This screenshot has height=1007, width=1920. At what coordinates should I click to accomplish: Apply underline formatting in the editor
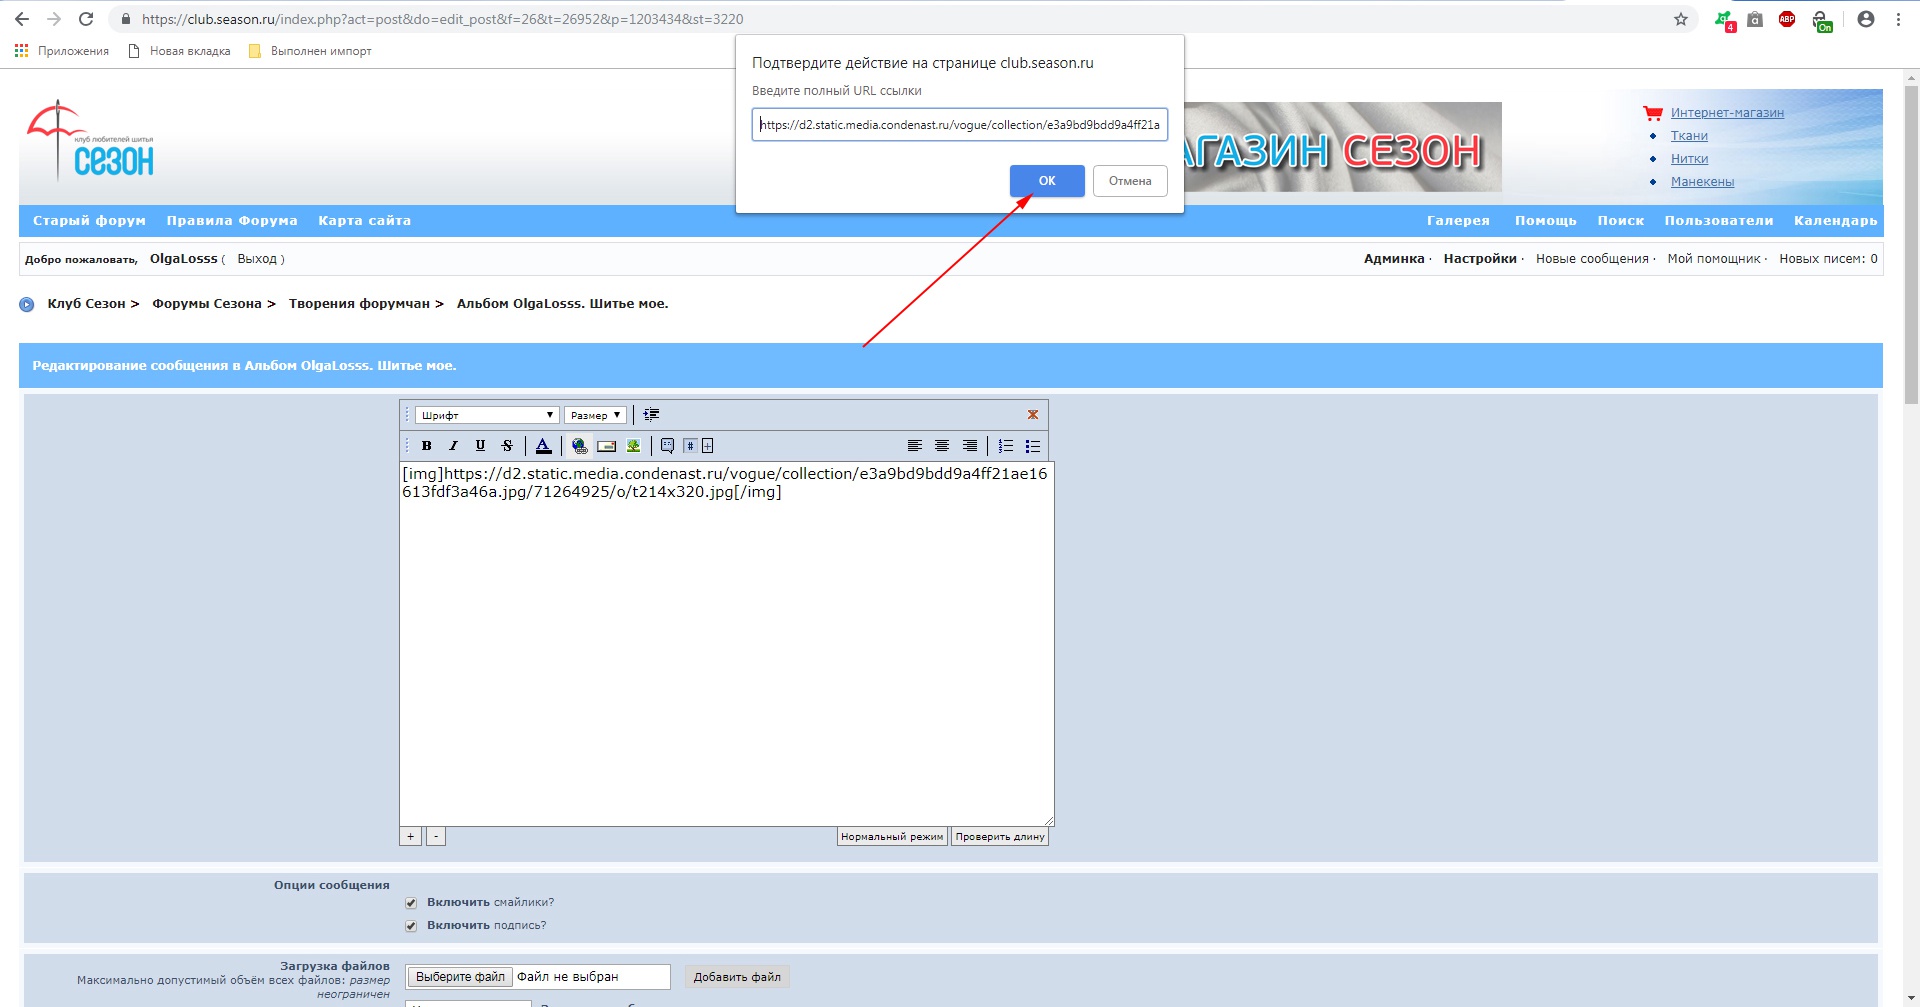tap(480, 446)
